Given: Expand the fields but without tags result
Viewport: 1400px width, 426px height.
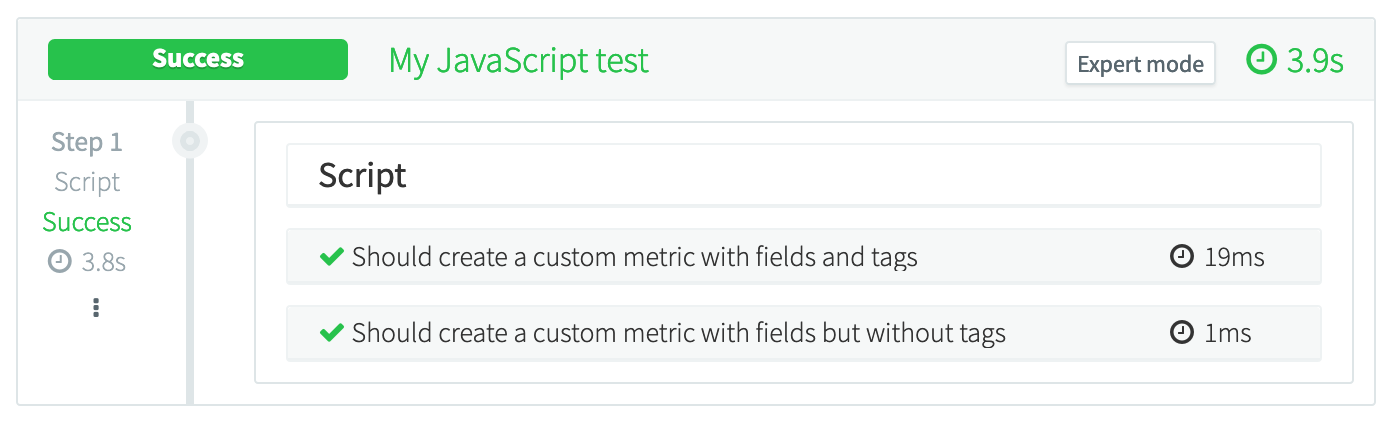Looking at the screenshot, I should [x=679, y=333].
